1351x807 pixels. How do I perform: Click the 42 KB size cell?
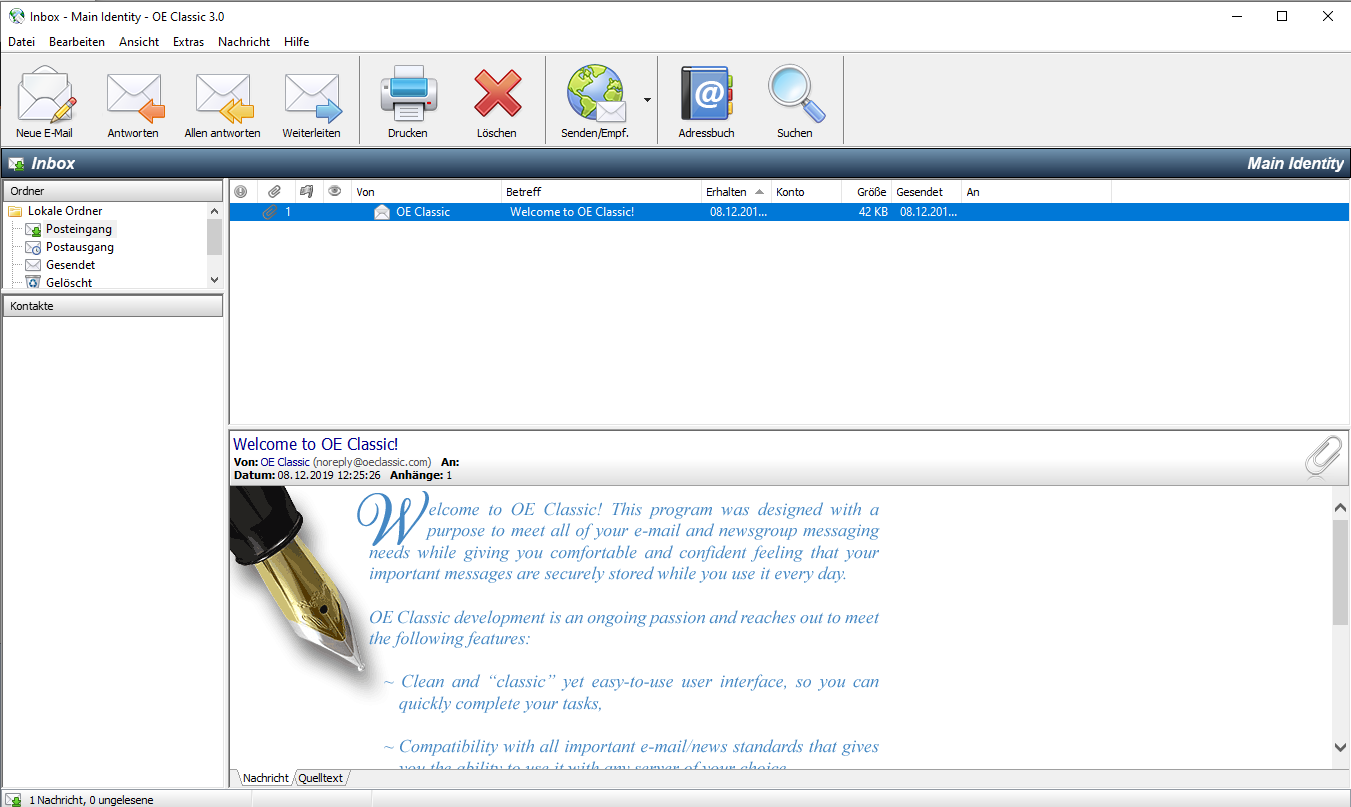873,212
